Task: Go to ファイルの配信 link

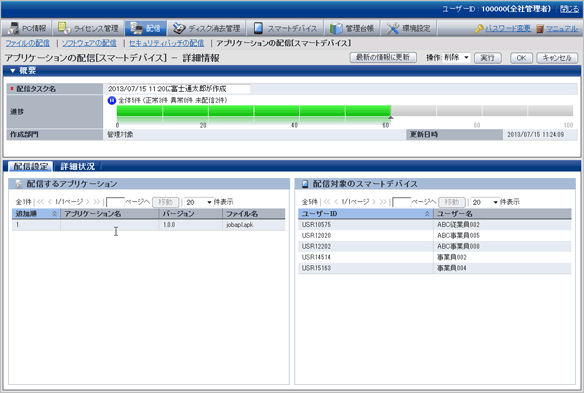Action: [28, 43]
